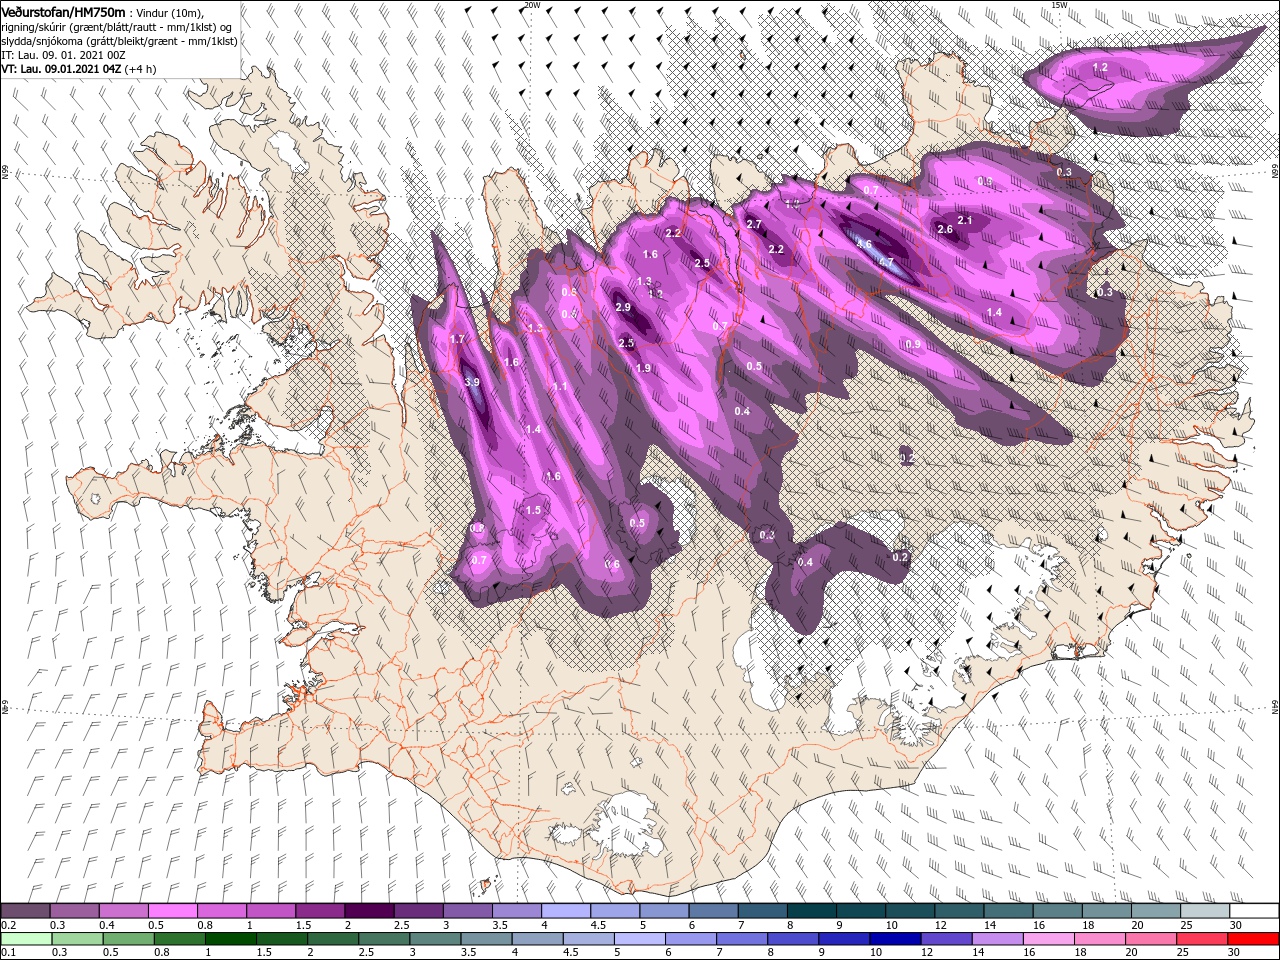
Task: Click the 20W longitude label
Action: pyautogui.click(x=532, y=5)
